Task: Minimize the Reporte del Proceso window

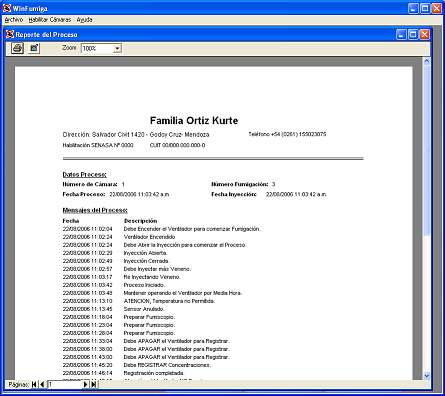Action: tap(401, 34)
